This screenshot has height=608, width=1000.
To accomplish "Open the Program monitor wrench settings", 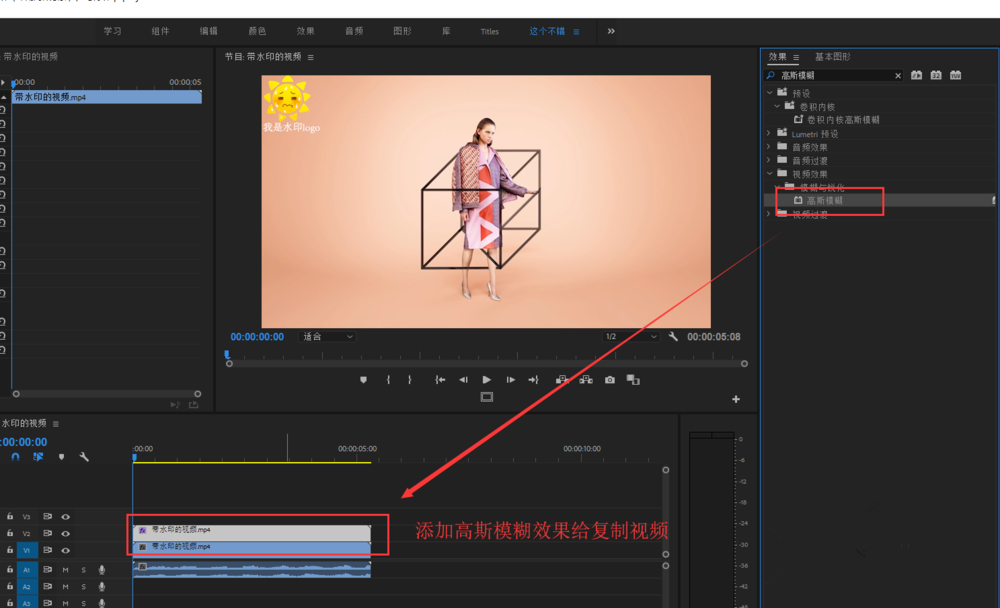I will (673, 337).
